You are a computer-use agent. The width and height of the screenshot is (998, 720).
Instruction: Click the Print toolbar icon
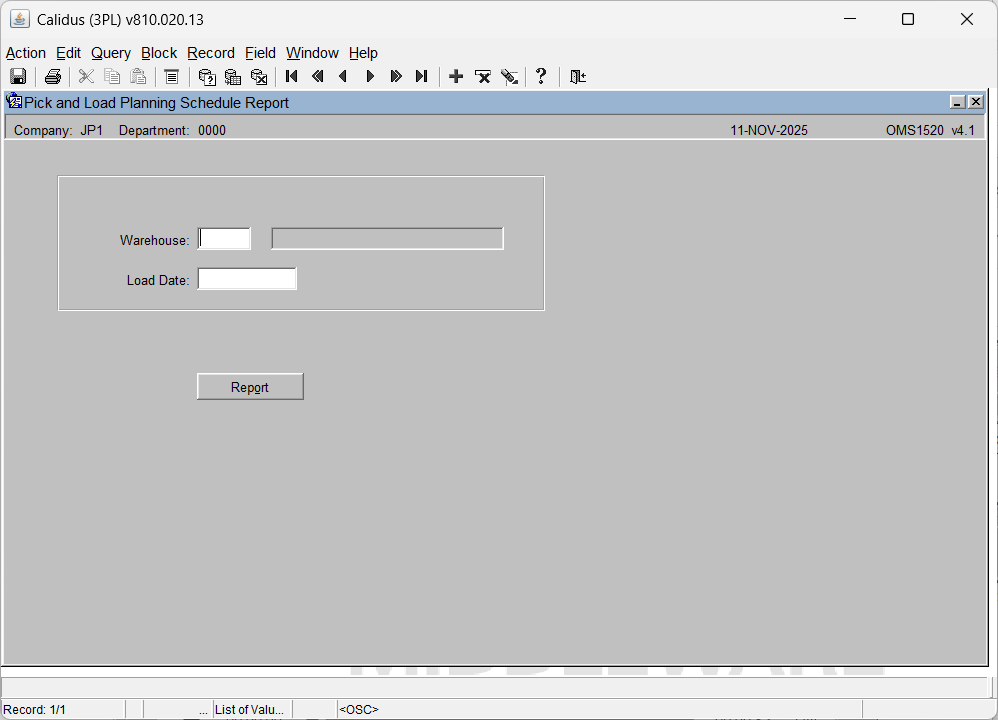click(53, 77)
